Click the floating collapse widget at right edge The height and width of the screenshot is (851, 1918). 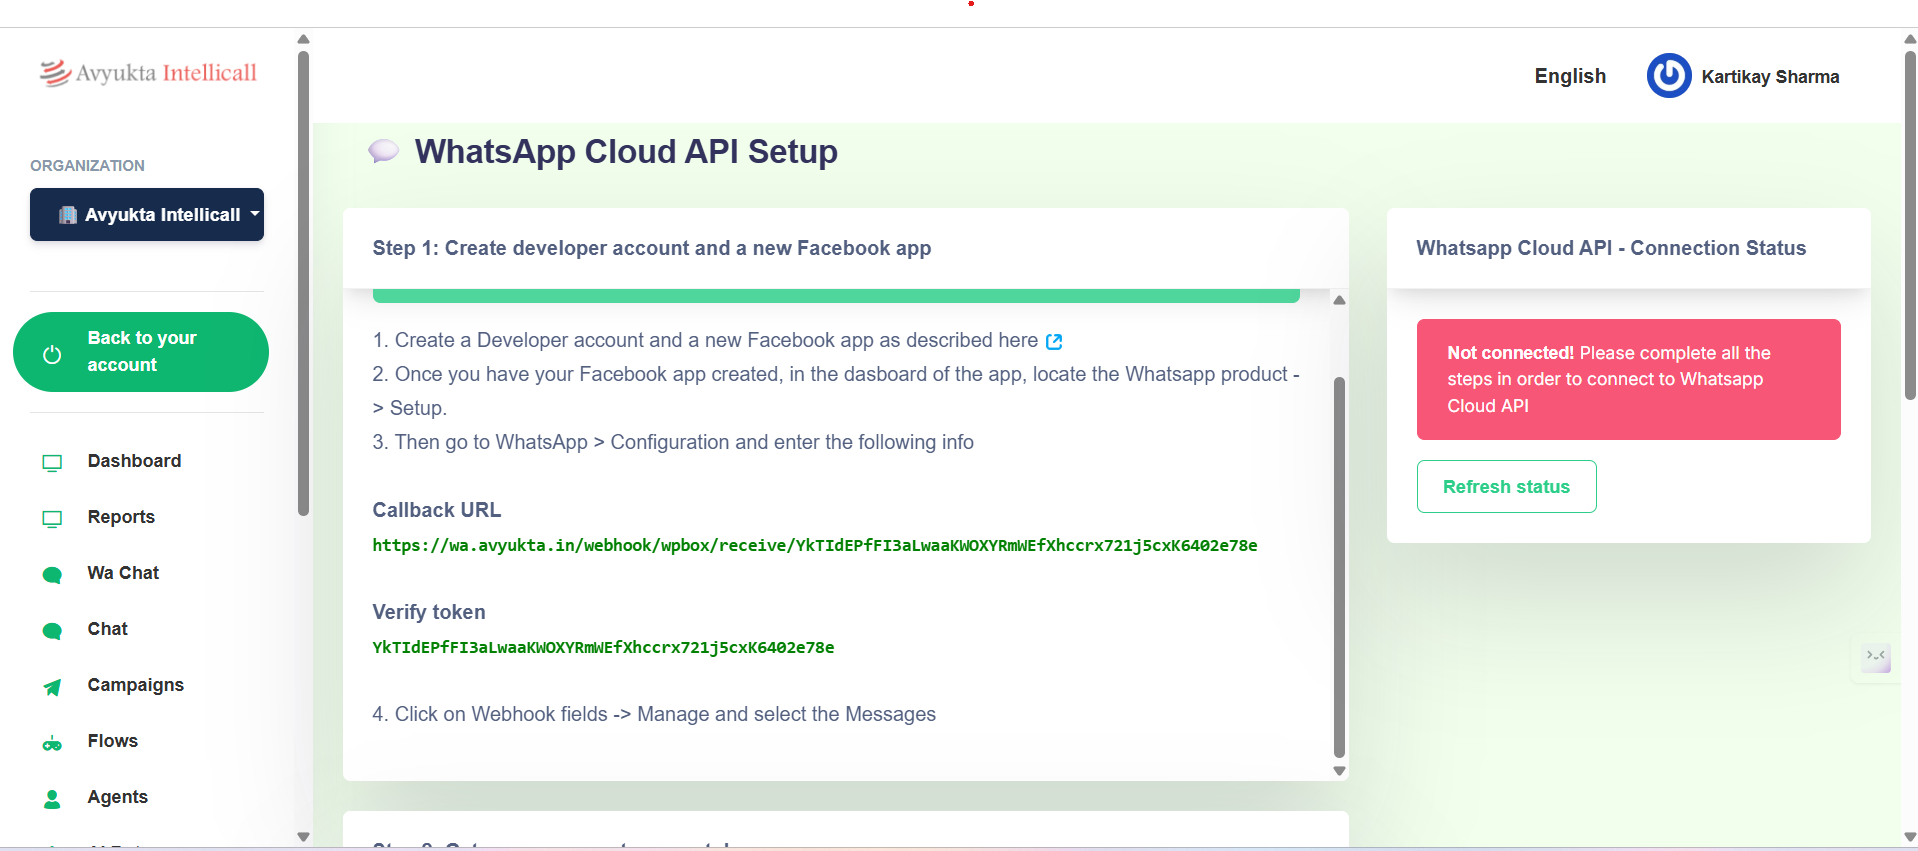click(1875, 657)
